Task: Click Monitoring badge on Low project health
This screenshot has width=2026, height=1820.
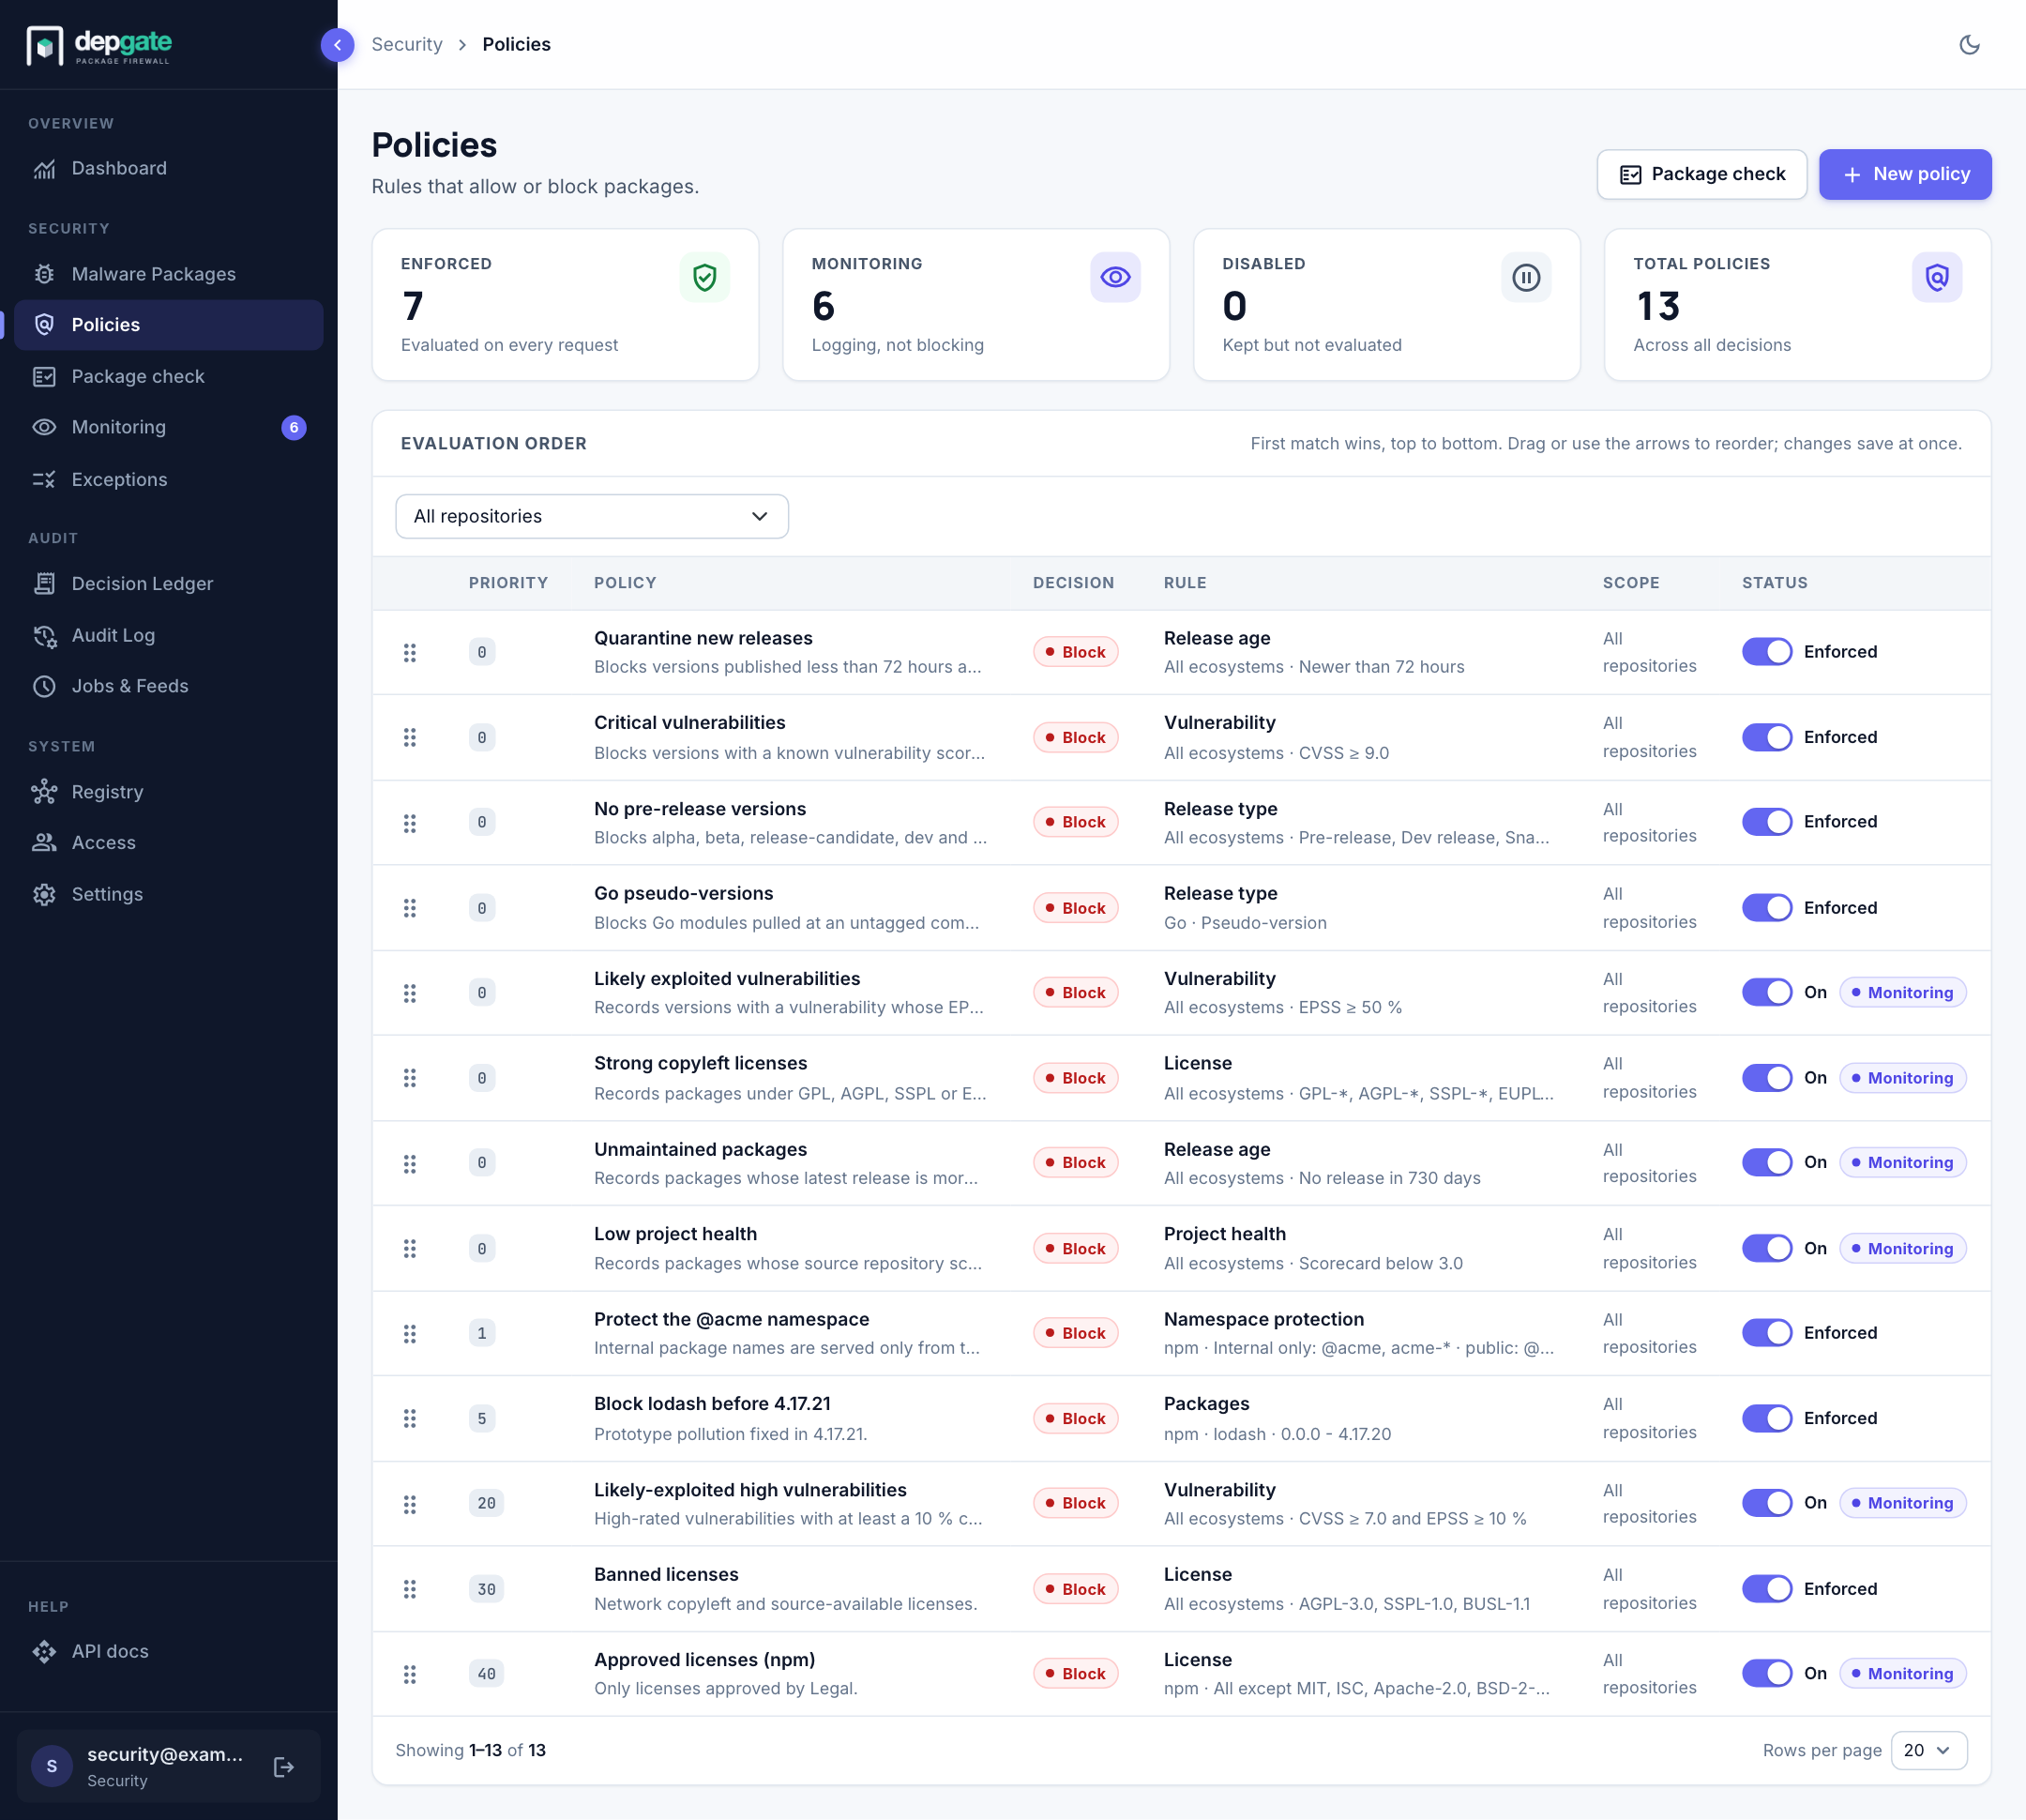Action: click(x=1901, y=1248)
